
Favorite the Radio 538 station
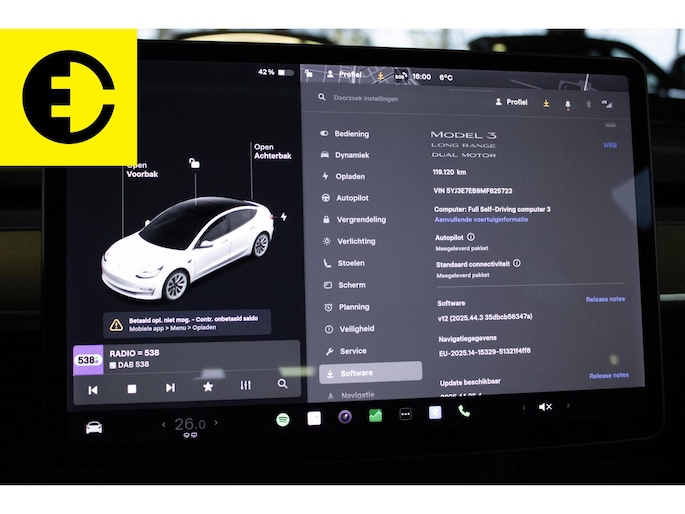click(208, 387)
